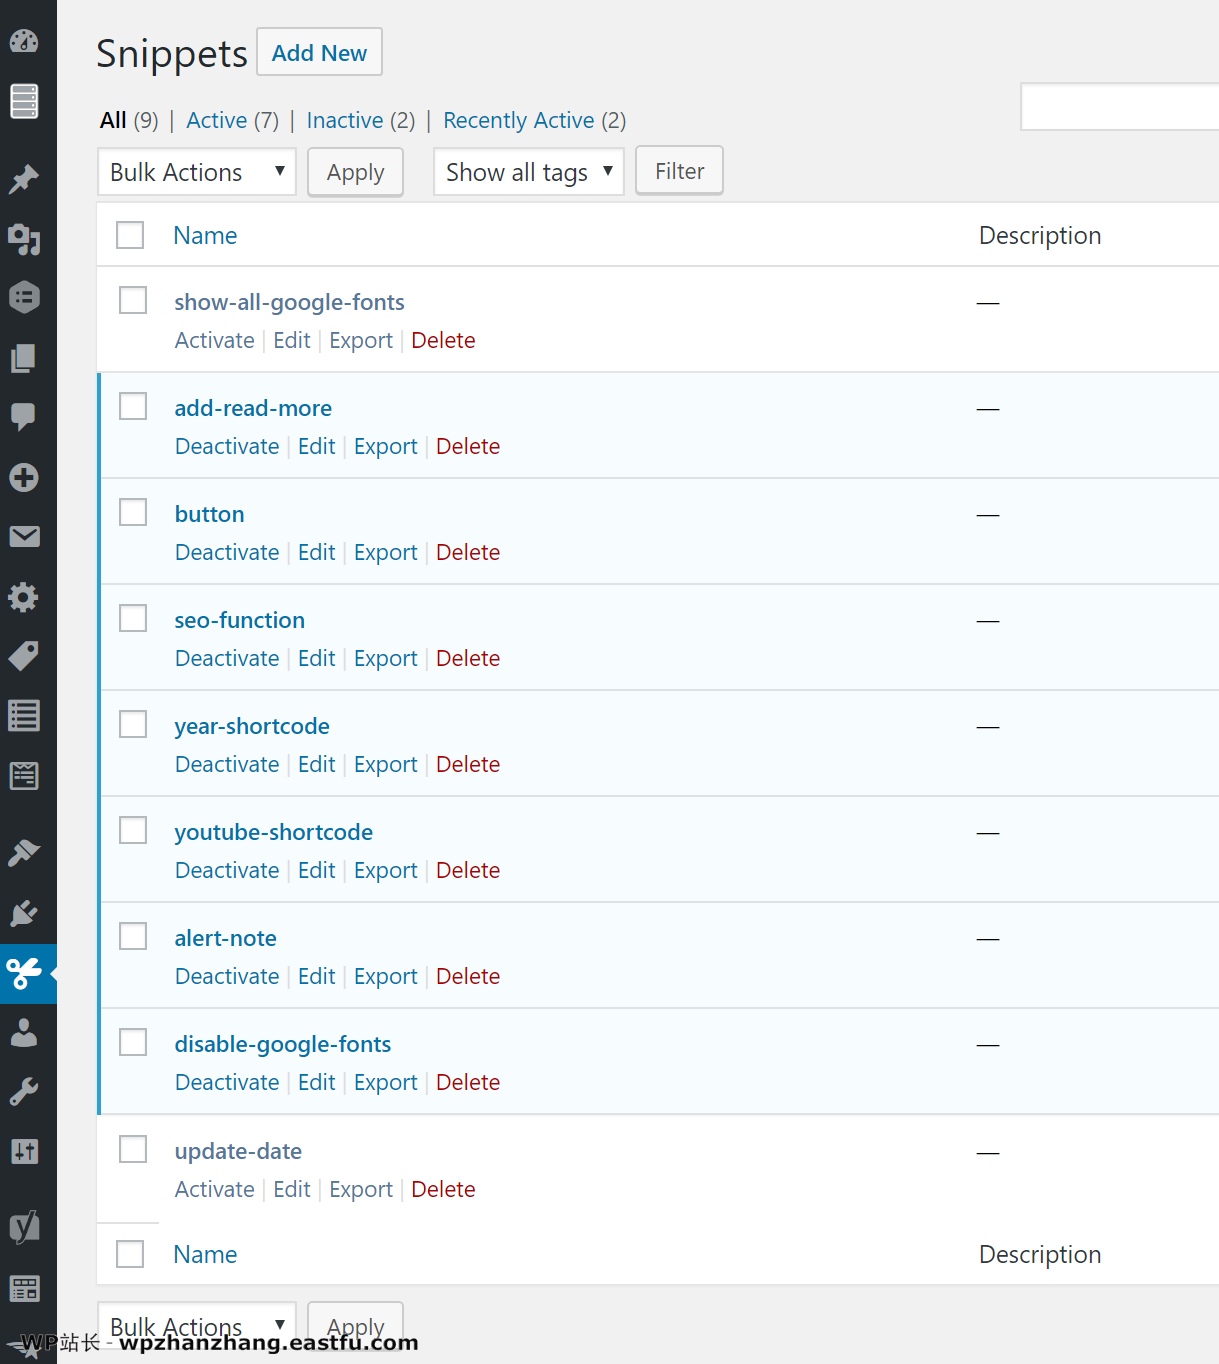Export the seo-function snippet
The image size is (1219, 1364).
click(385, 658)
